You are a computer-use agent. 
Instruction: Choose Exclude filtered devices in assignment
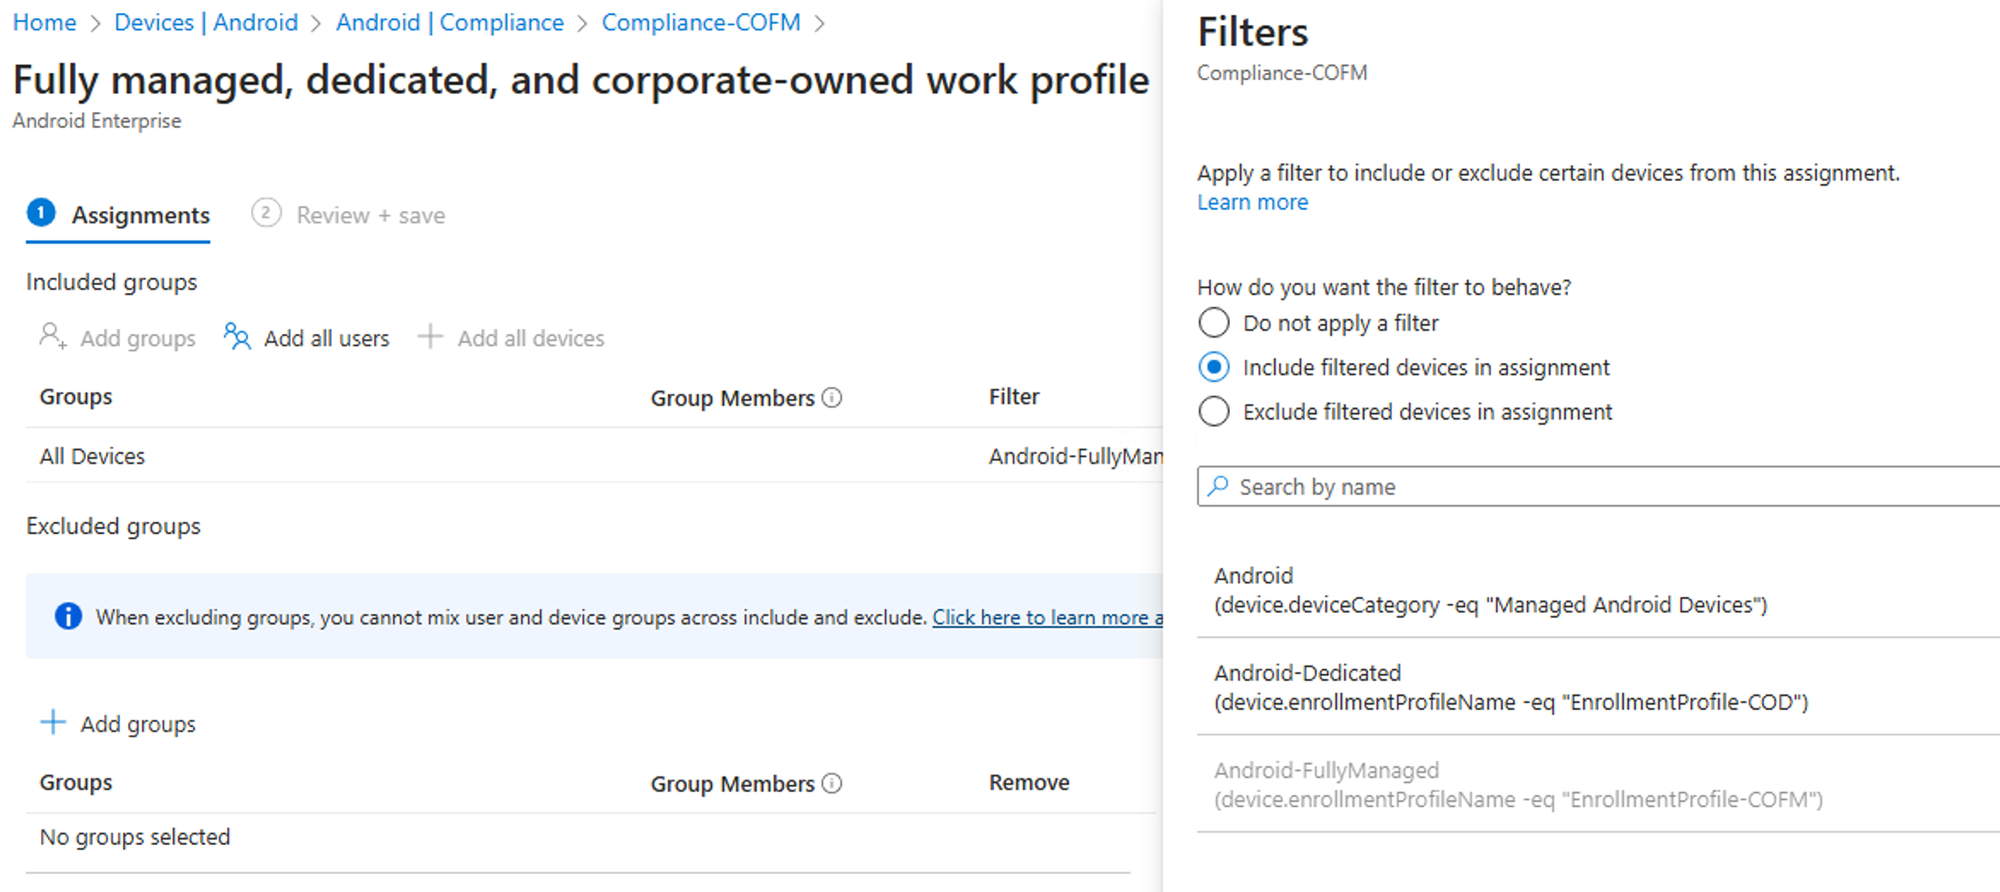pyautogui.click(x=1214, y=412)
